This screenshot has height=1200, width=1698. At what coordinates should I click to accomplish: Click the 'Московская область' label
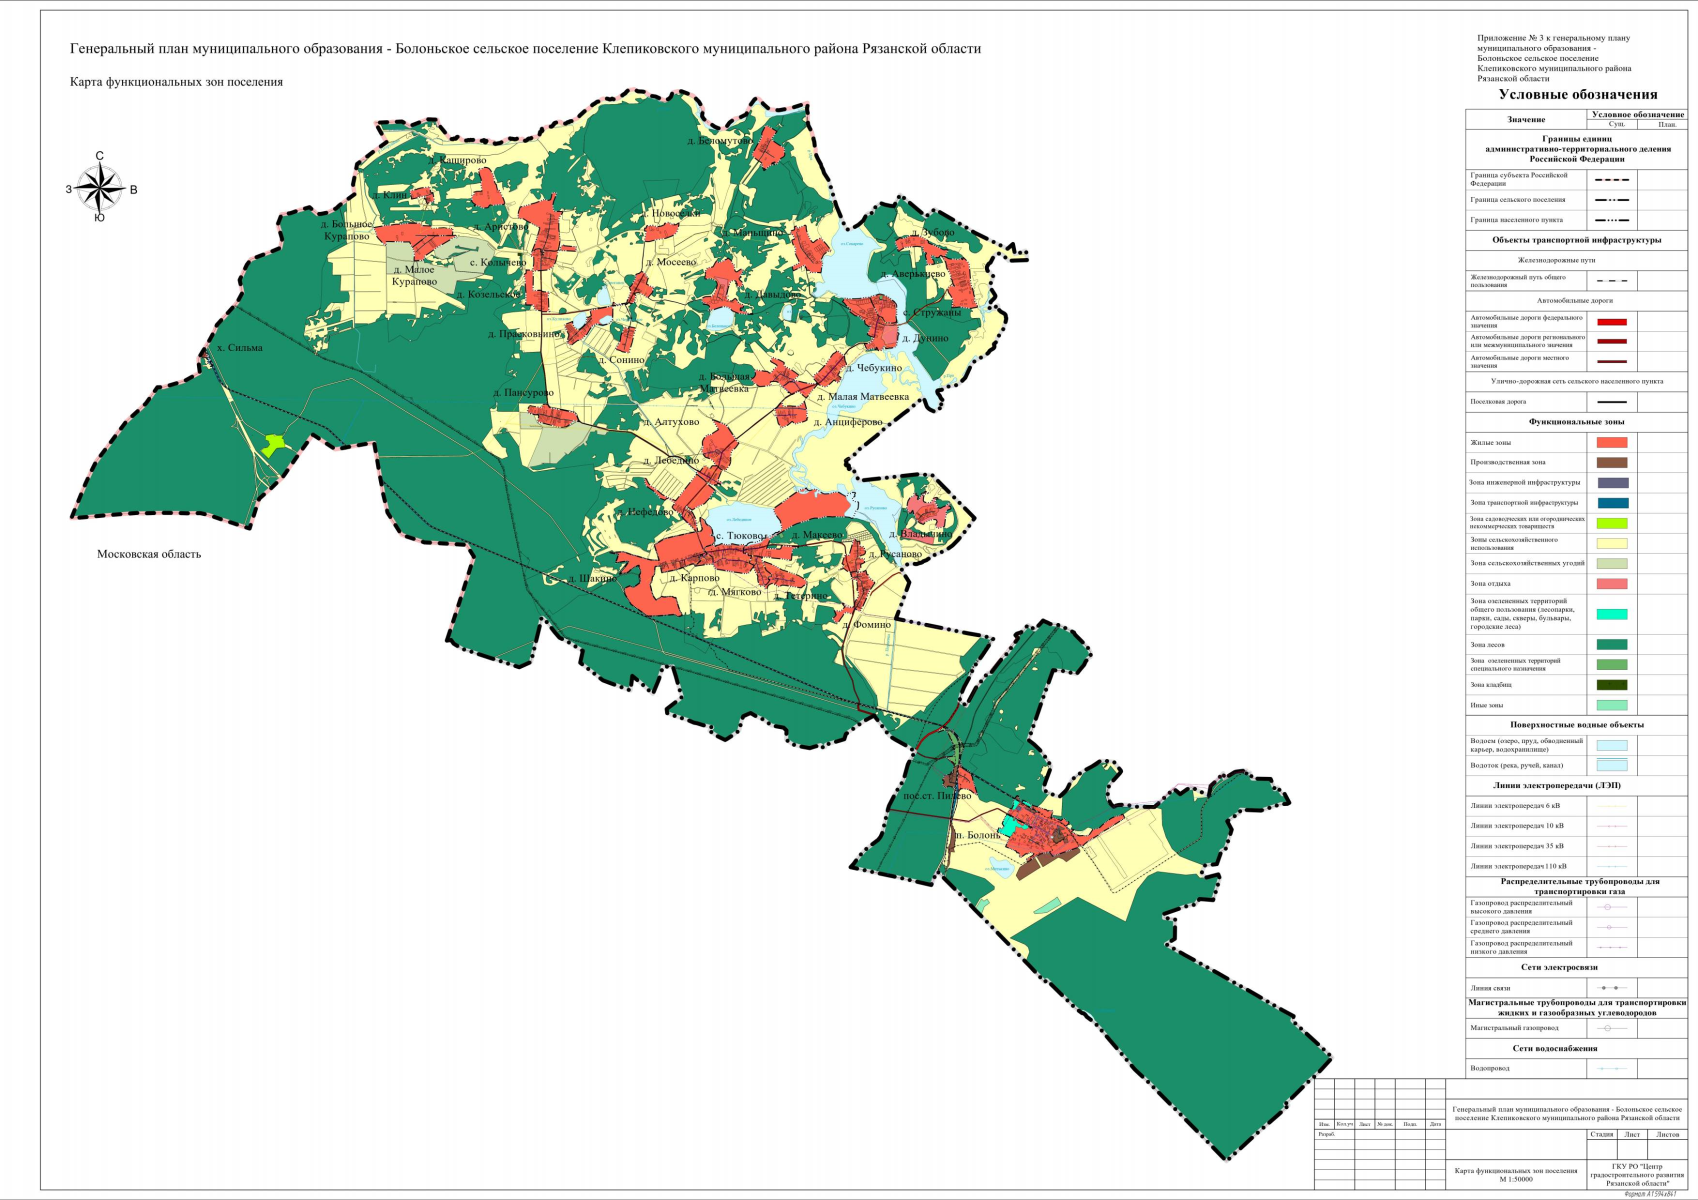[149, 554]
